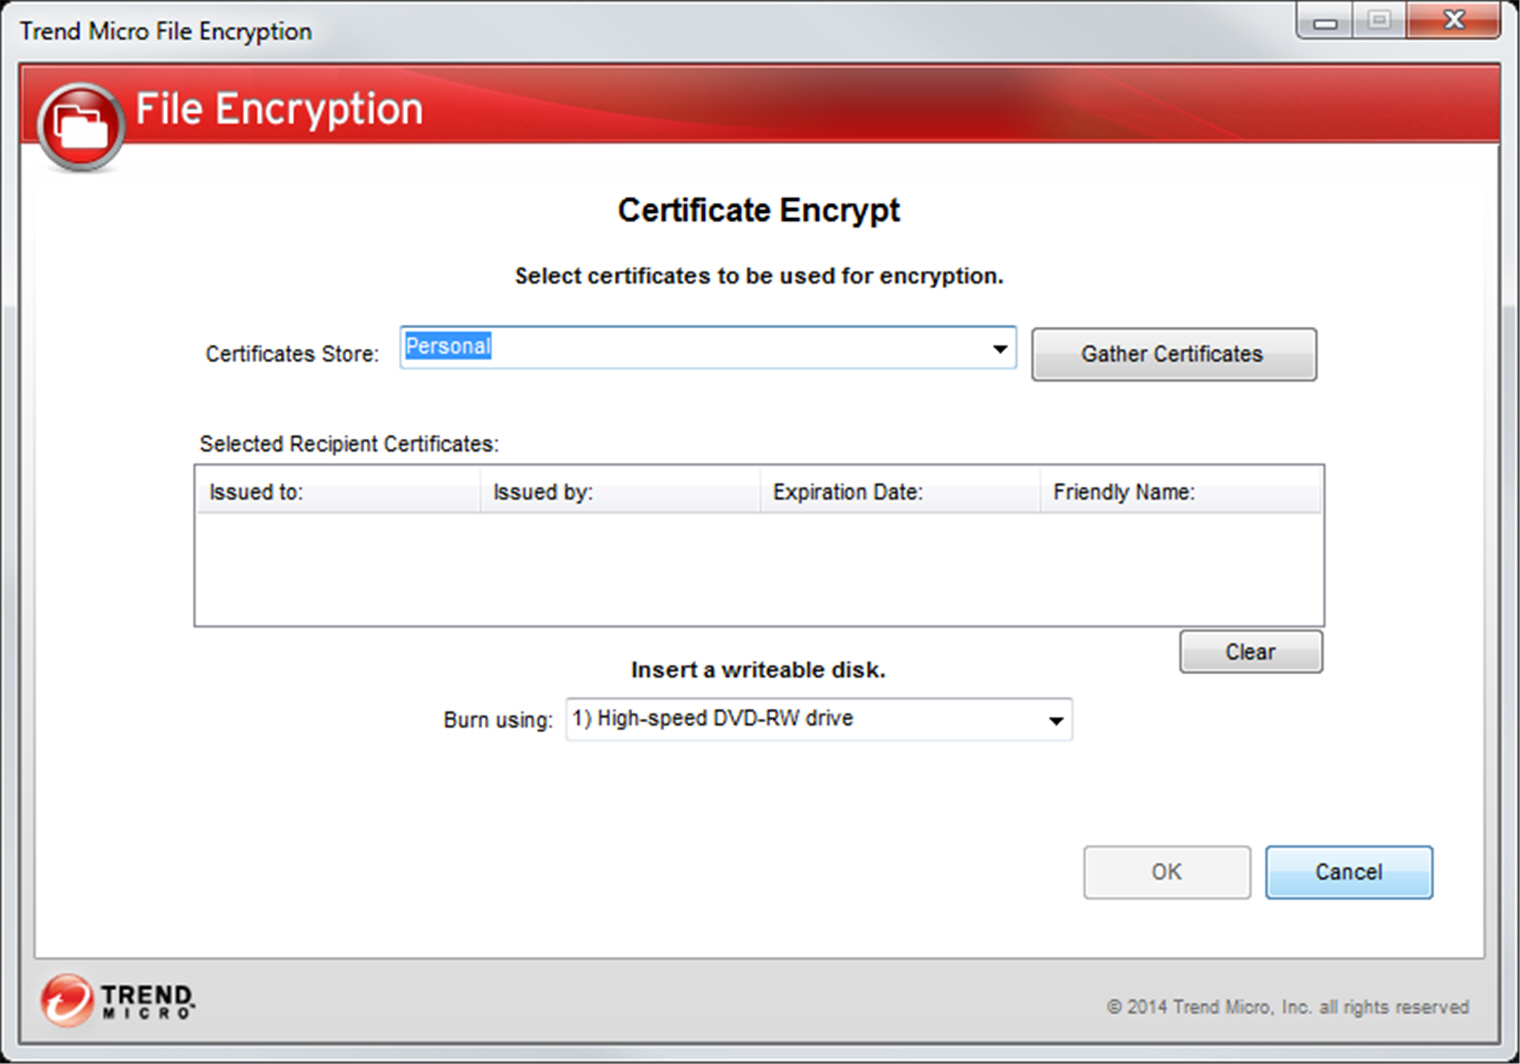Screen dimensions: 1520x1064
Task: Click the empty recipient certificates list area
Action: [758, 569]
